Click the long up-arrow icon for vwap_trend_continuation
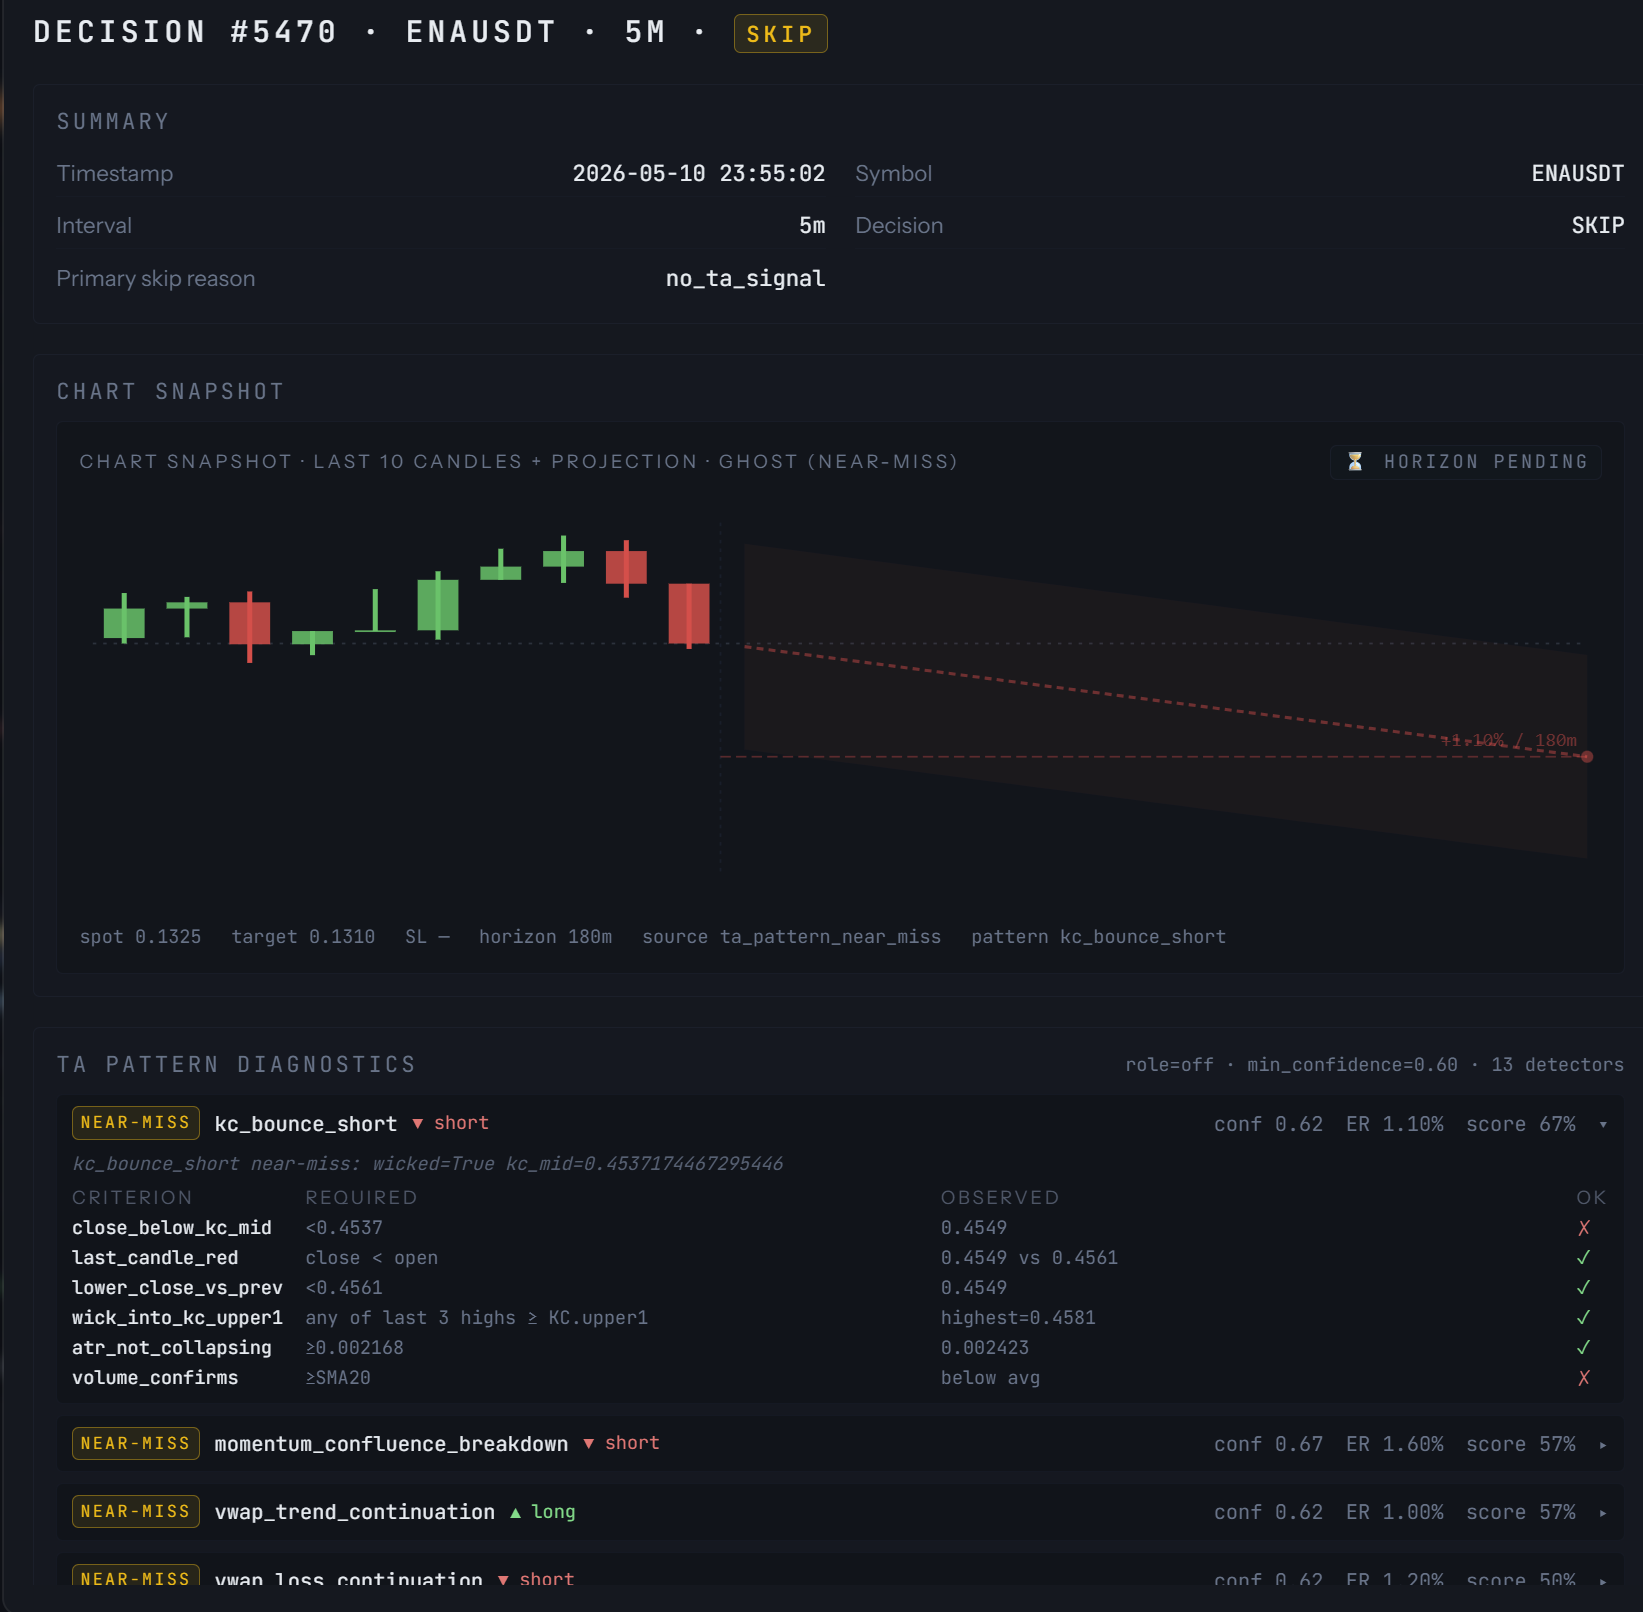The height and width of the screenshot is (1612, 1643). click(x=516, y=1513)
